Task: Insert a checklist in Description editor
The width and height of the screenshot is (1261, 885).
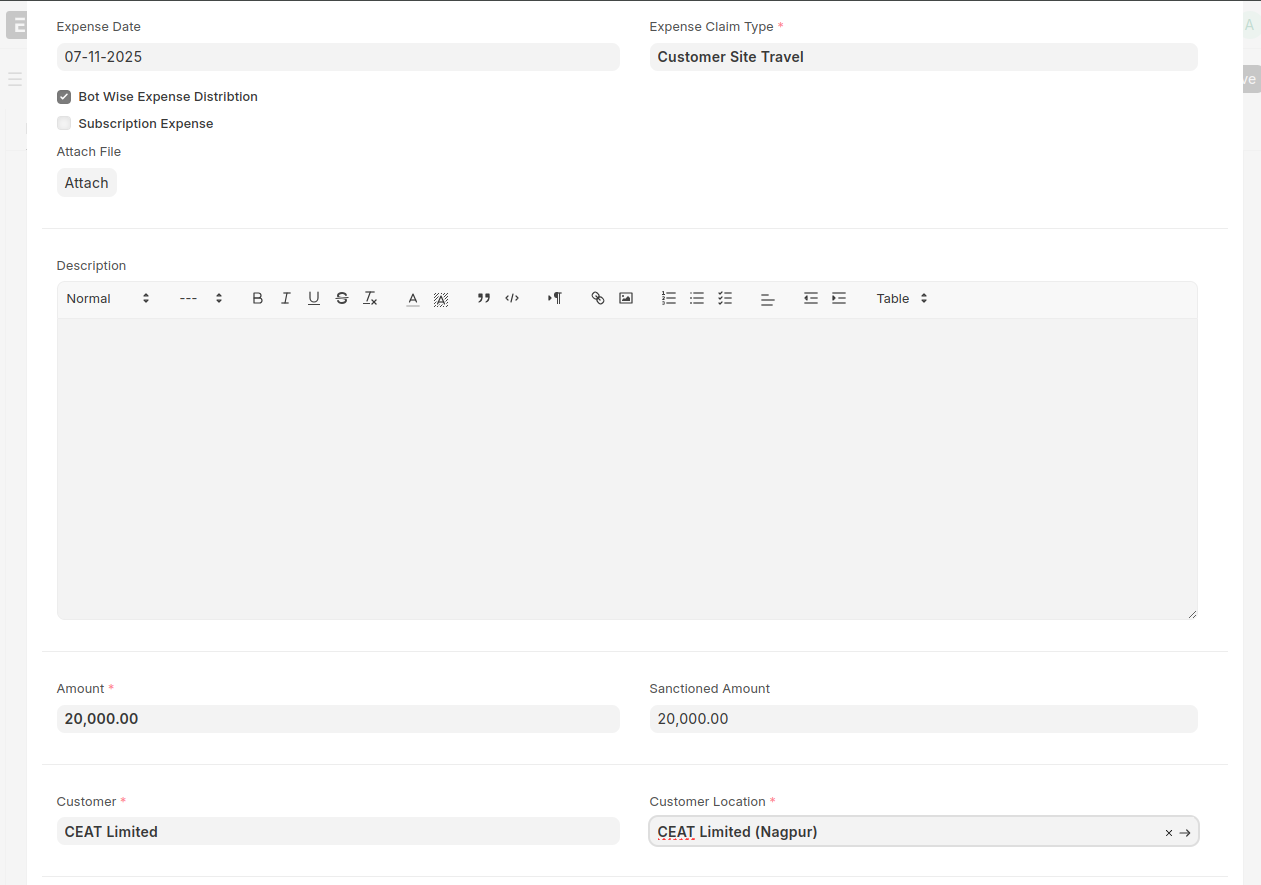Action: (x=725, y=298)
